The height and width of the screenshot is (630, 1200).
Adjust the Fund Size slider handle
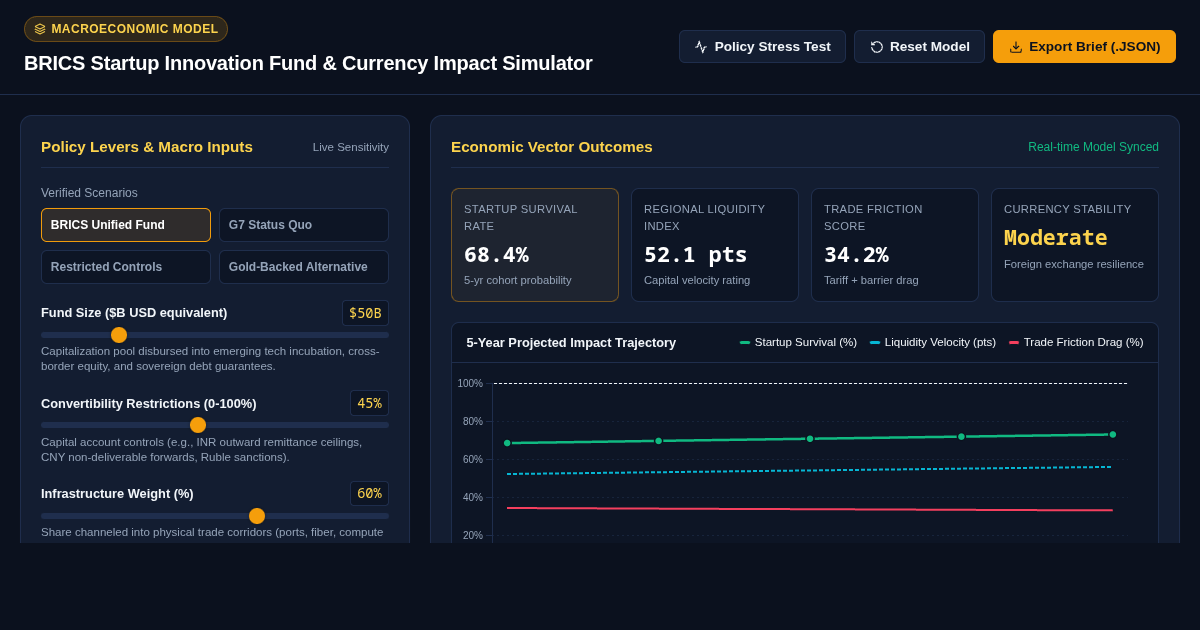tap(119, 335)
